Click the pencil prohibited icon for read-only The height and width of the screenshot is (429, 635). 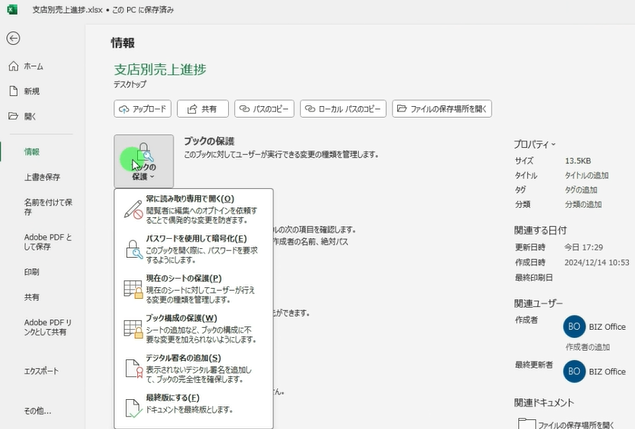pyautogui.click(x=133, y=209)
